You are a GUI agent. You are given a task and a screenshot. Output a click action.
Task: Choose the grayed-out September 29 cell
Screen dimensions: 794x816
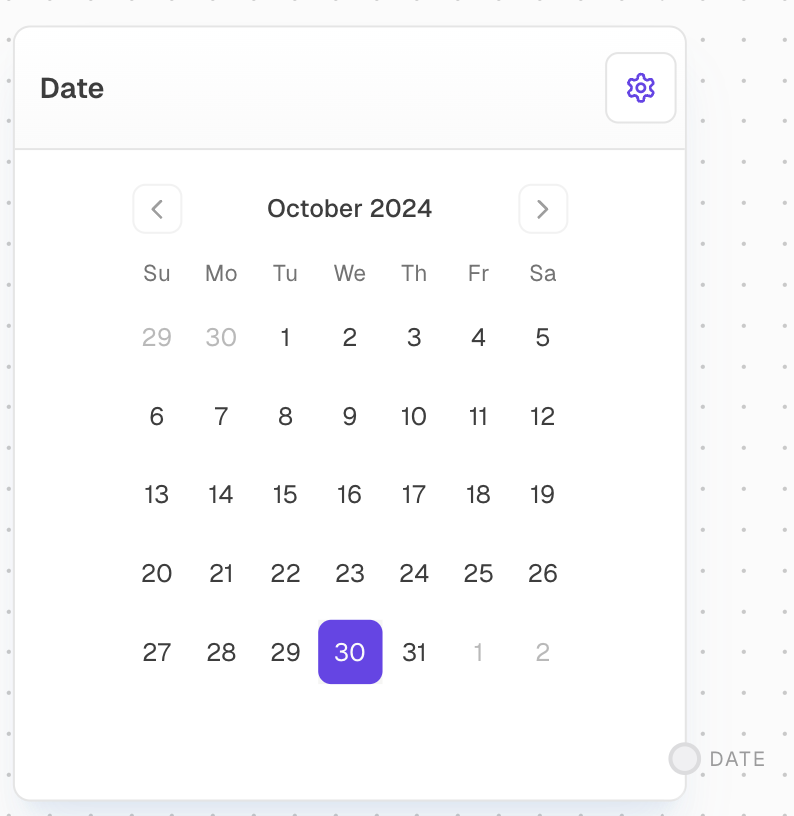(157, 338)
